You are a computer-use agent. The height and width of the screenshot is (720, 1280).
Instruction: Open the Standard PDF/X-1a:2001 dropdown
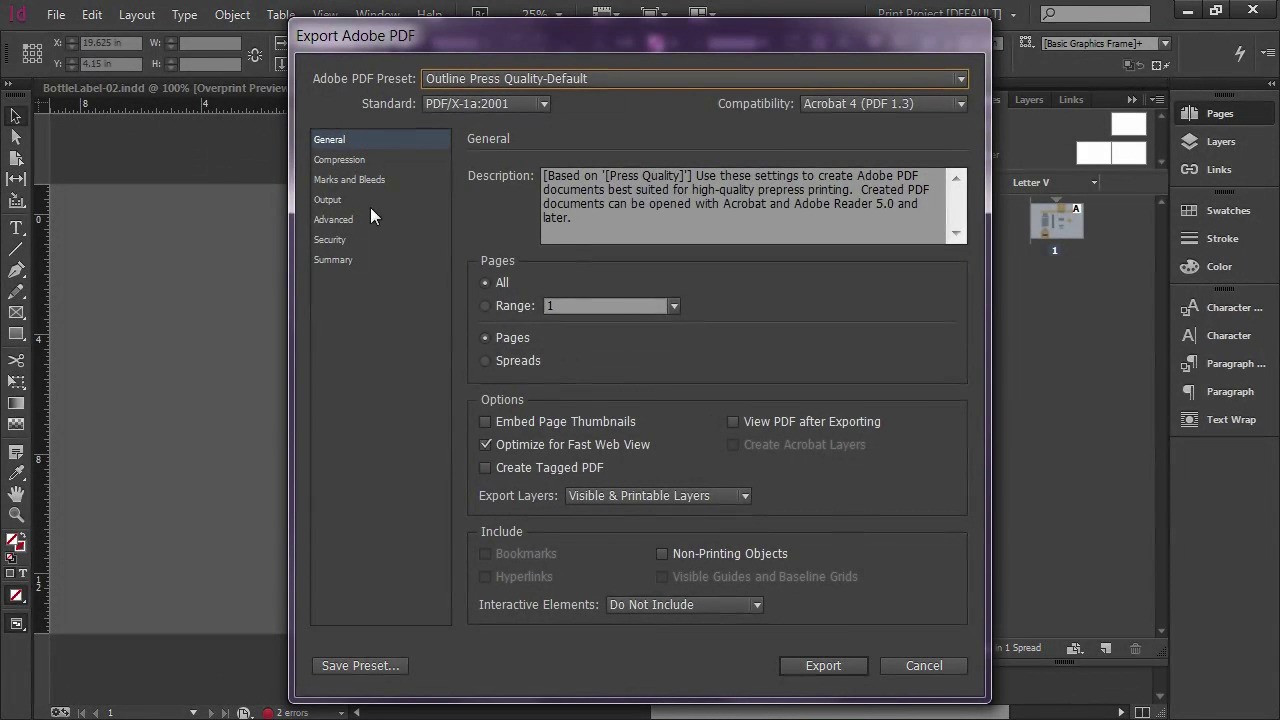tap(486, 104)
